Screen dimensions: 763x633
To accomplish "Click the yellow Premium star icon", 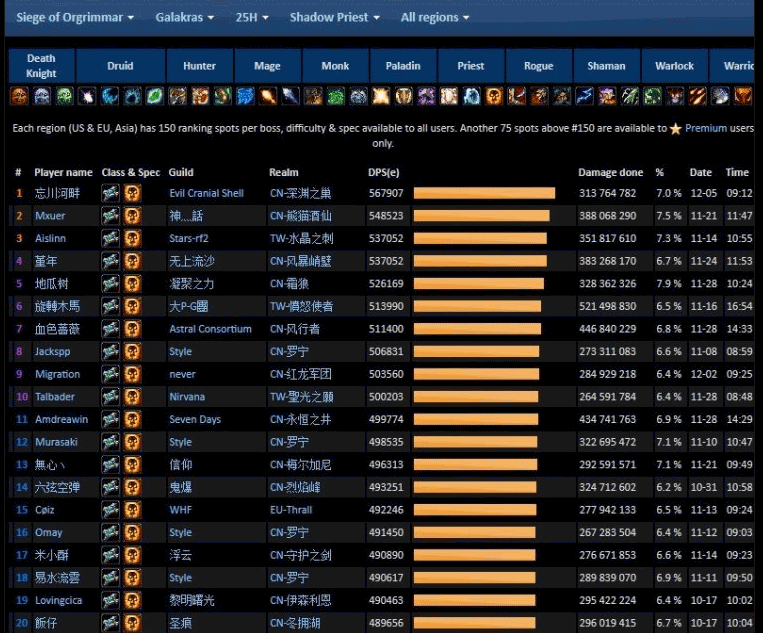I will click(x=676, y=129).
